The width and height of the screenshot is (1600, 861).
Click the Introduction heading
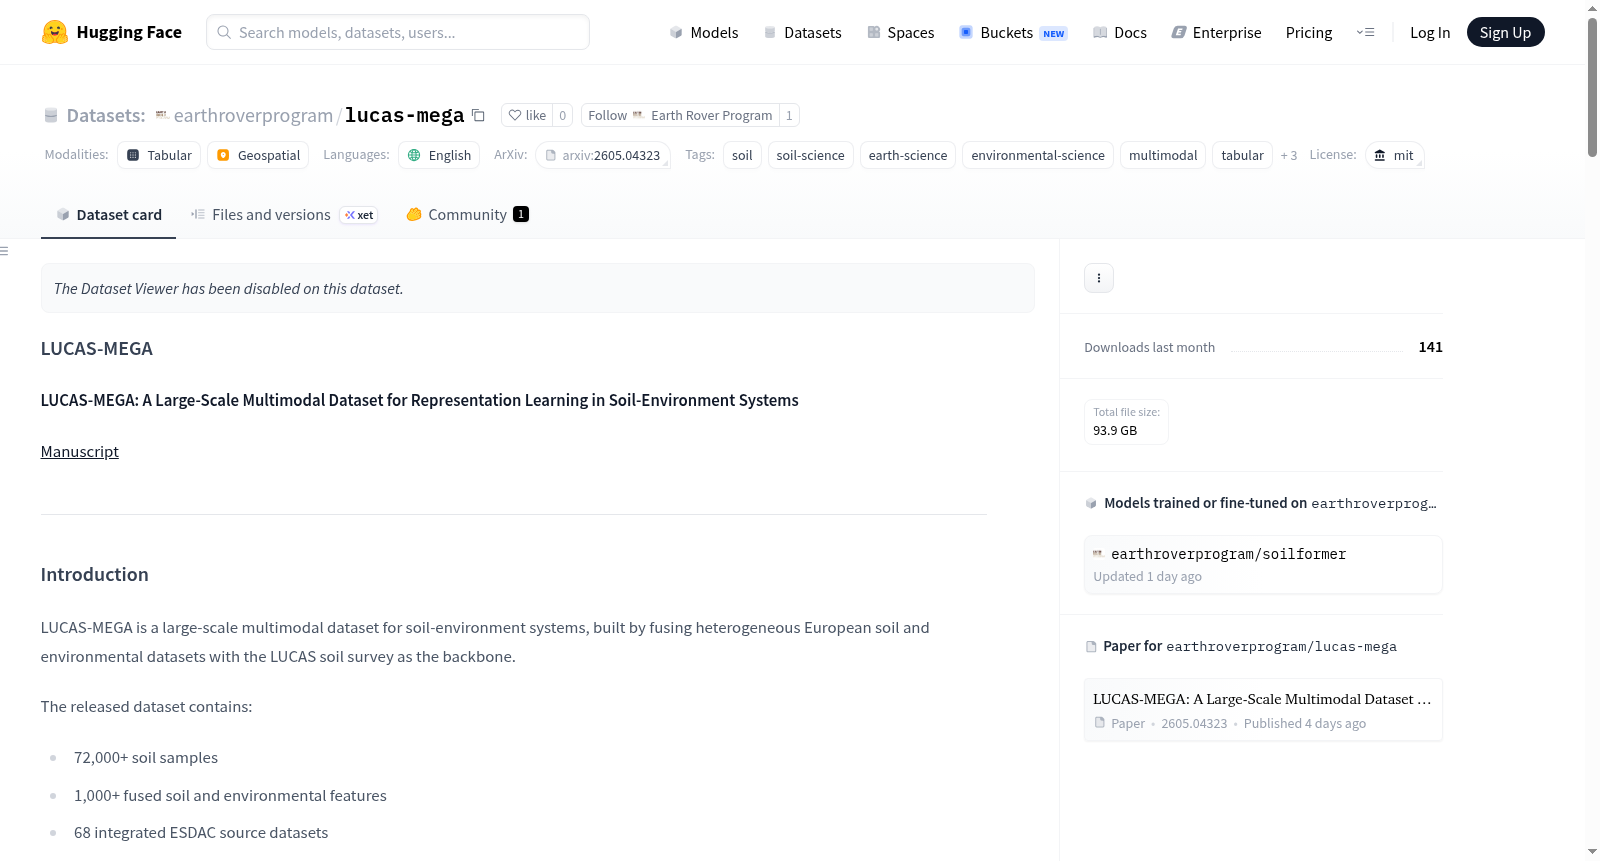pos(95,575)
